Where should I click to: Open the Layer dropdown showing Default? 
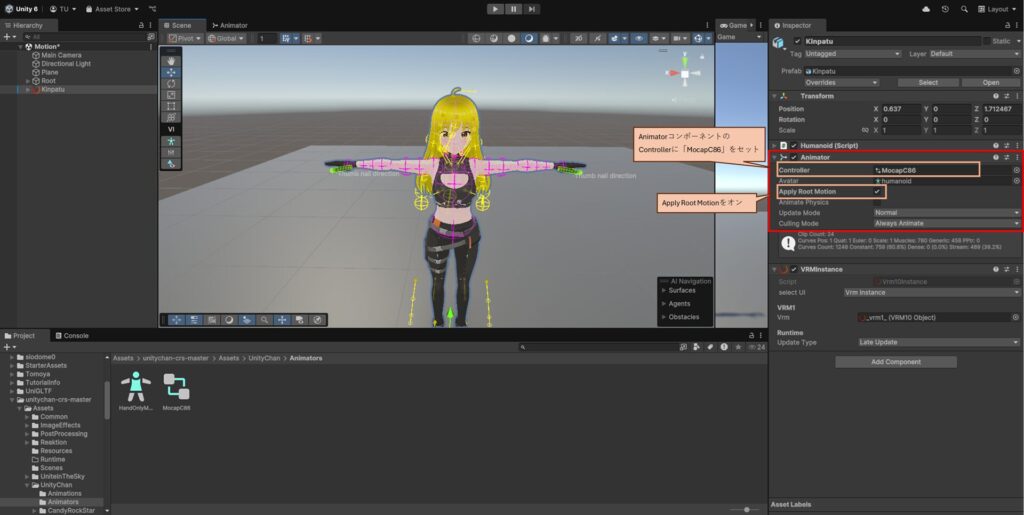(974, 54)
